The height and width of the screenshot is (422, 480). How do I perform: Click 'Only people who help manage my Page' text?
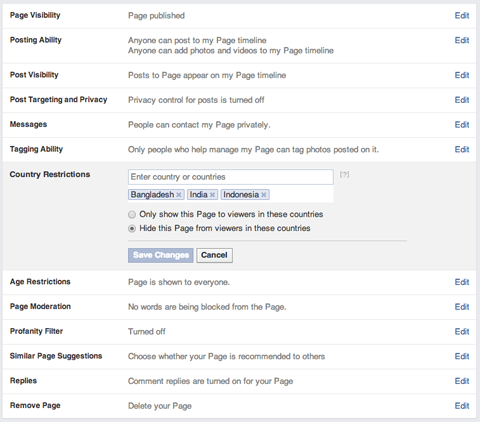[253, 150]
